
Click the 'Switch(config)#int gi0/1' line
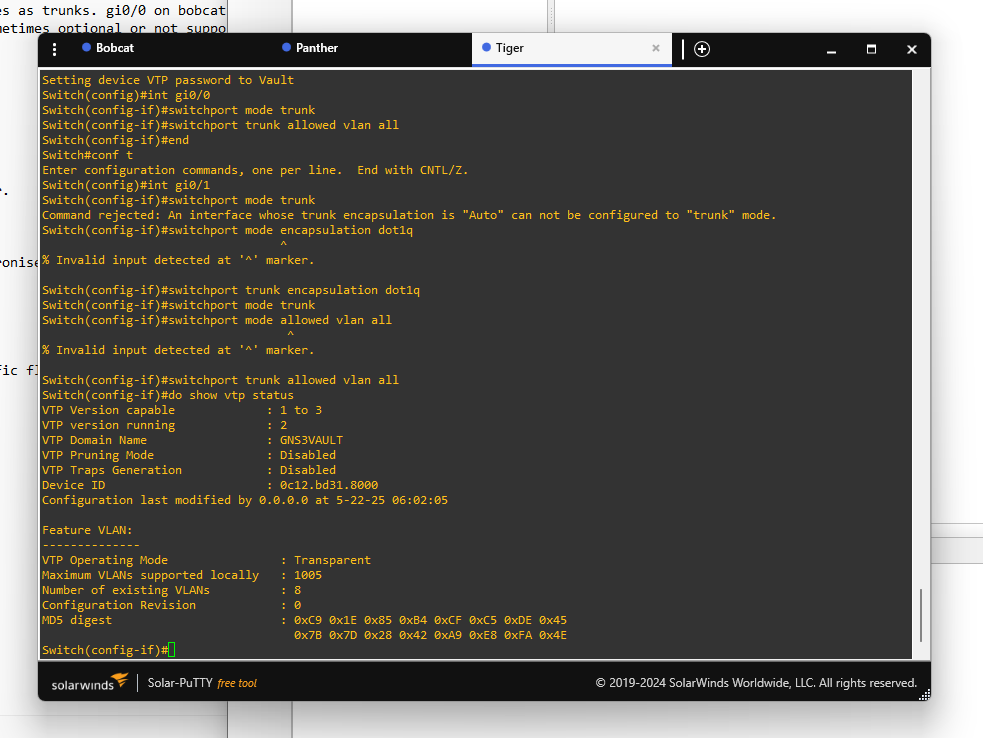126,185
